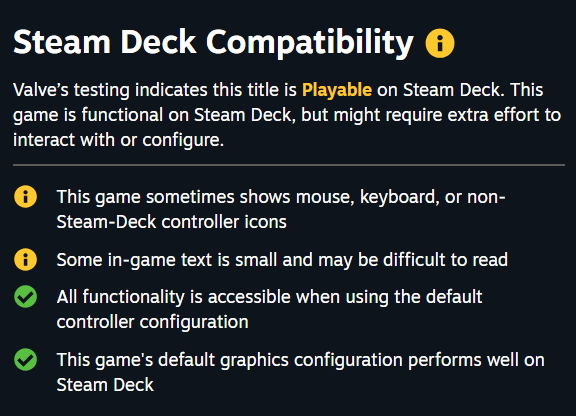Click info icon beside small in-game text warning

tap(25, 259)
